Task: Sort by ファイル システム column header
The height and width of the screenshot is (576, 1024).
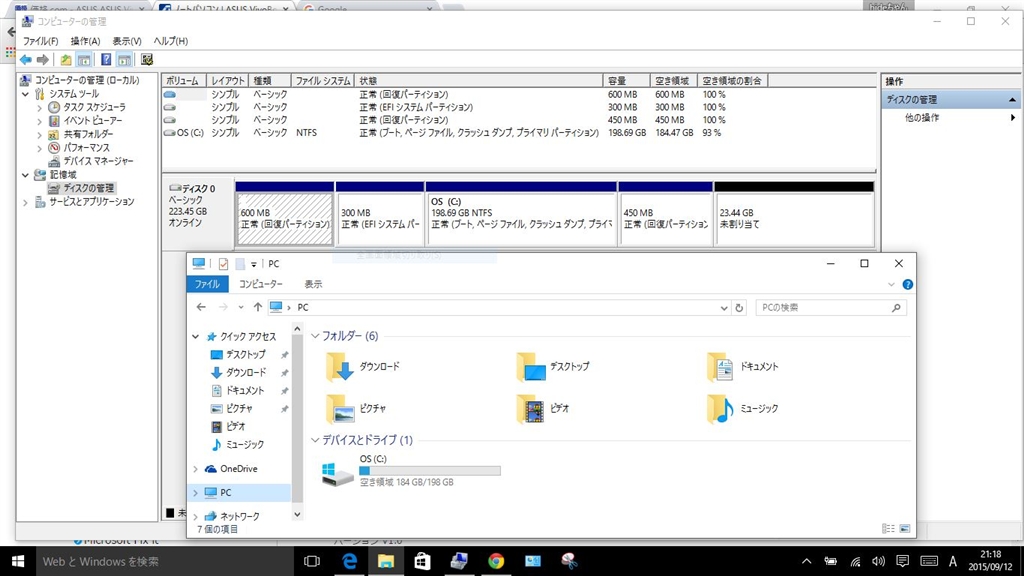Action: click(323, 81)
